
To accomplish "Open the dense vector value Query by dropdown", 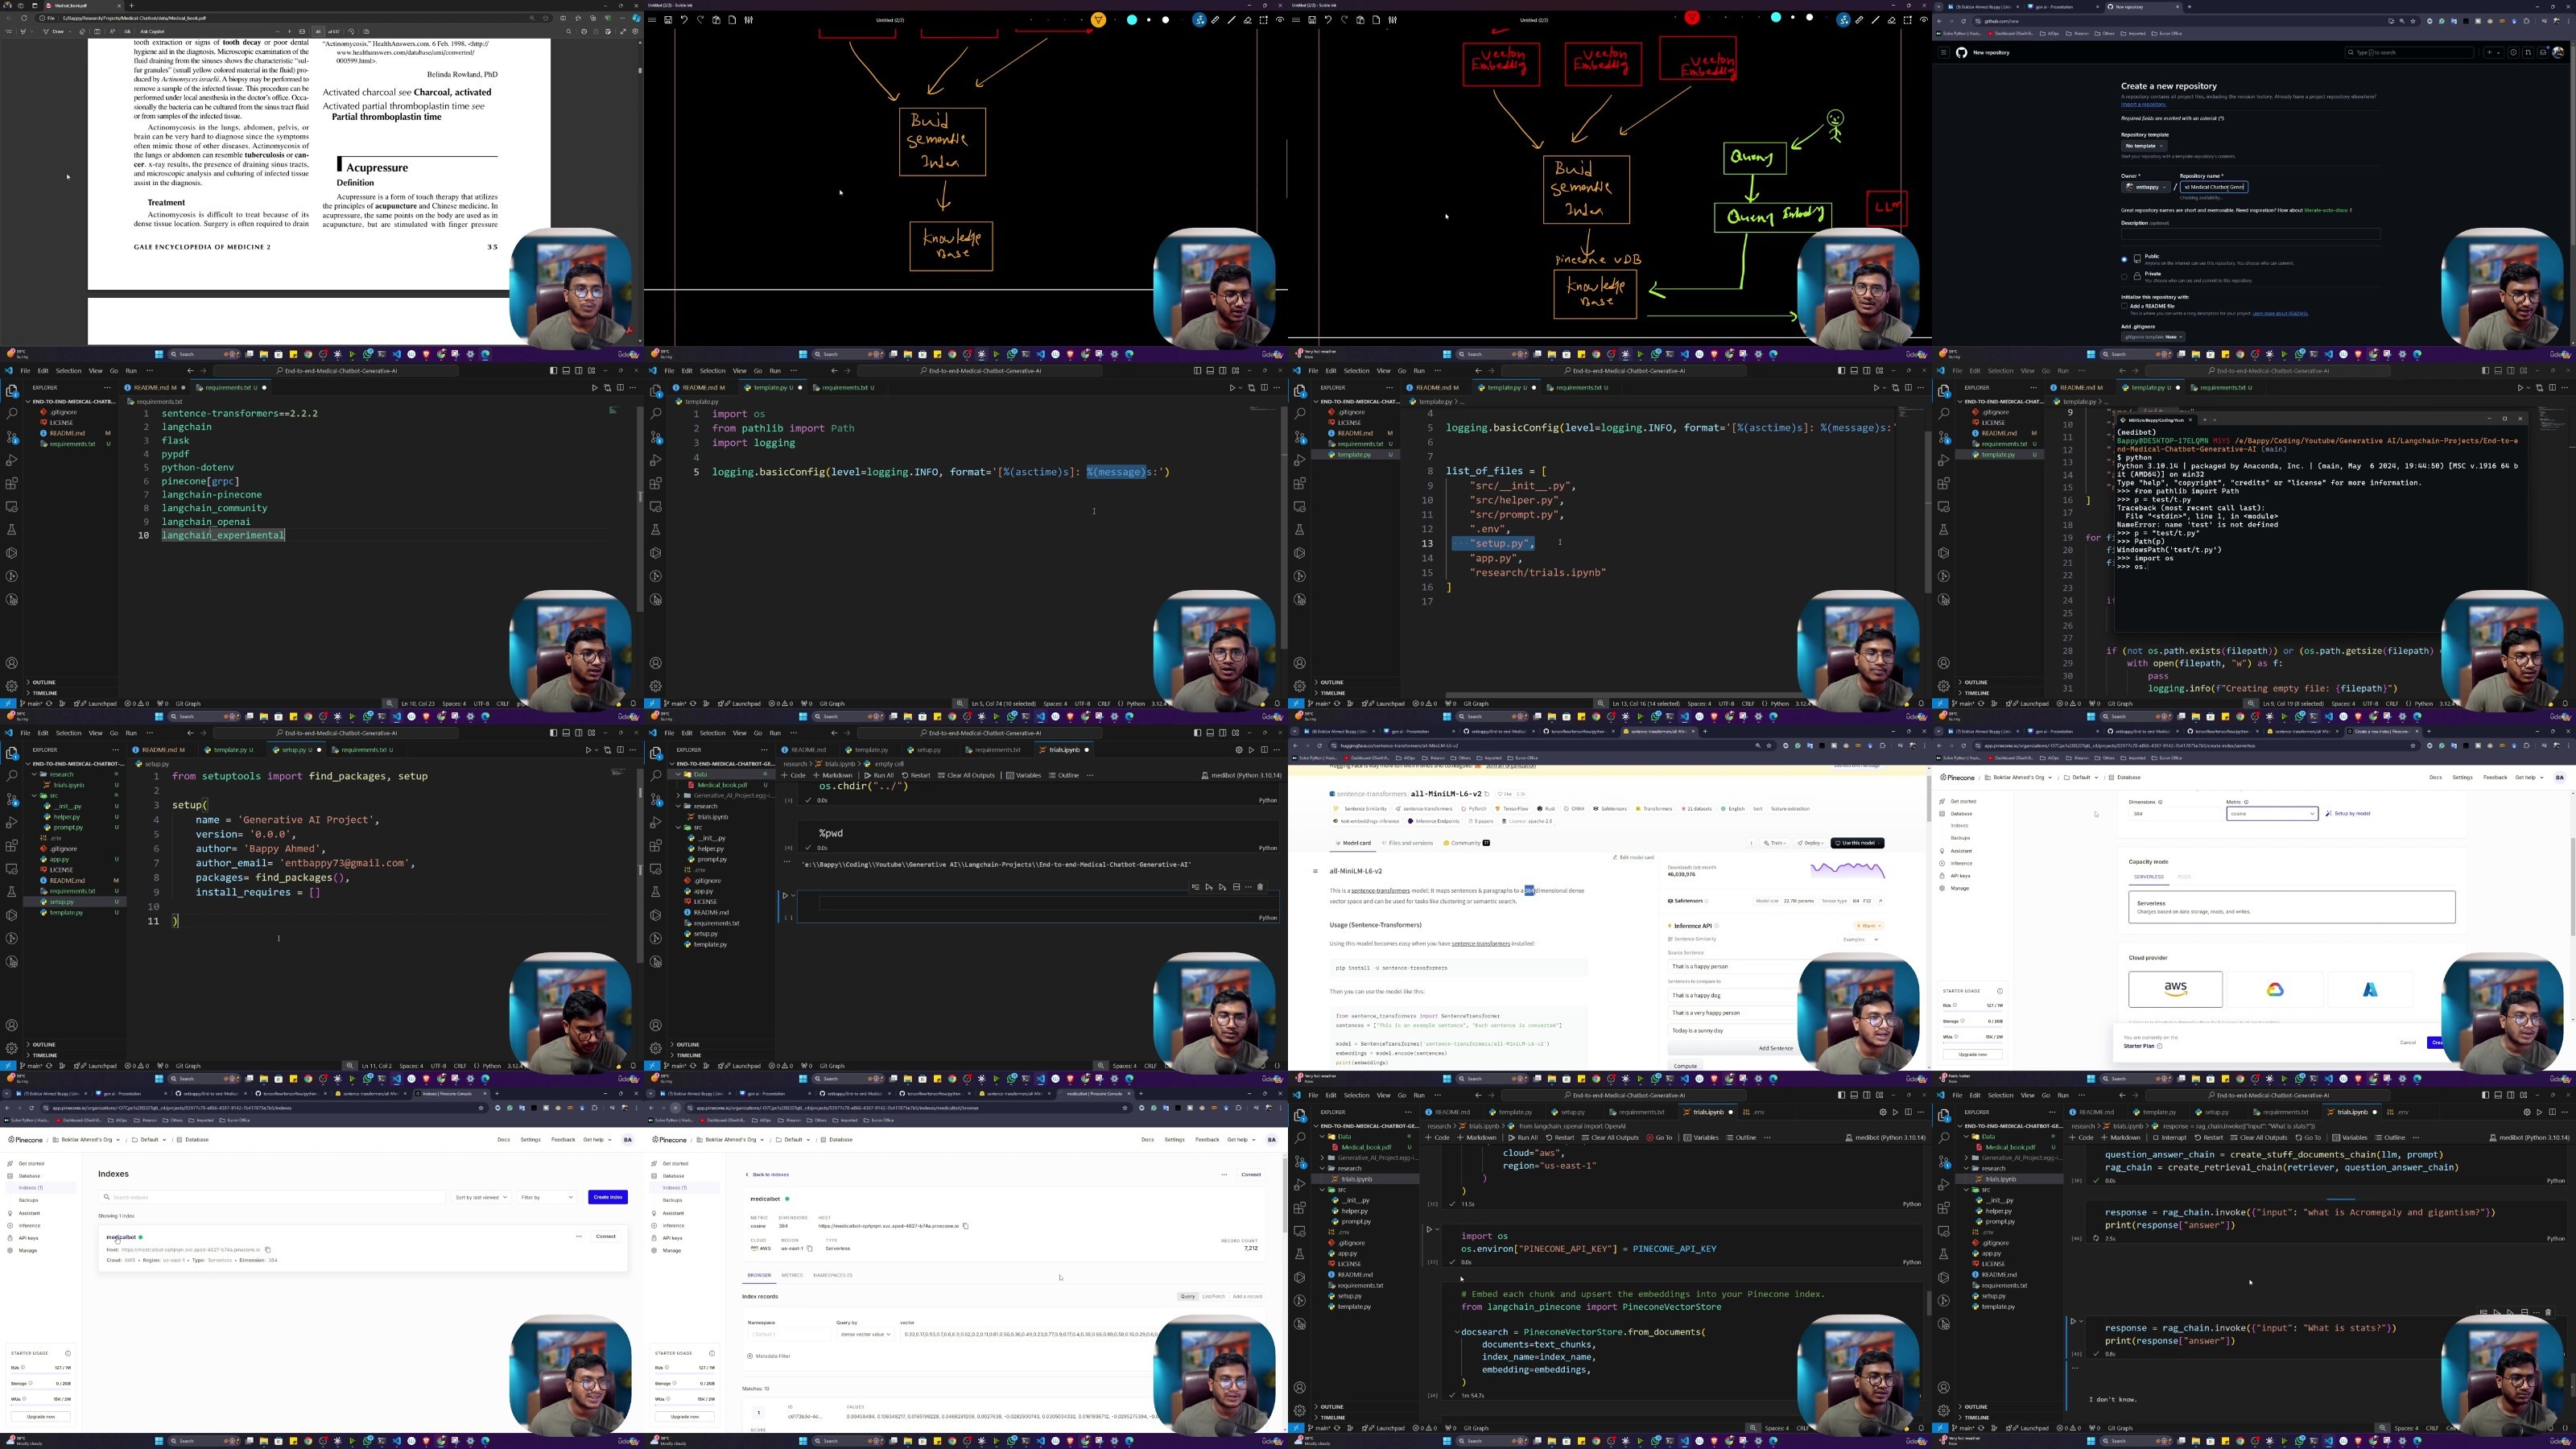I will tap(866, 1334).
